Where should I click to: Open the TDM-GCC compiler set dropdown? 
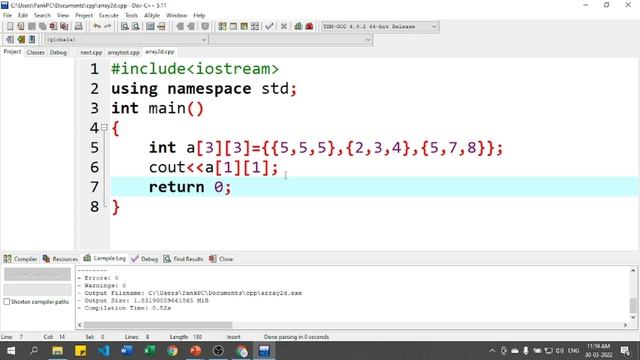(380, 27)
